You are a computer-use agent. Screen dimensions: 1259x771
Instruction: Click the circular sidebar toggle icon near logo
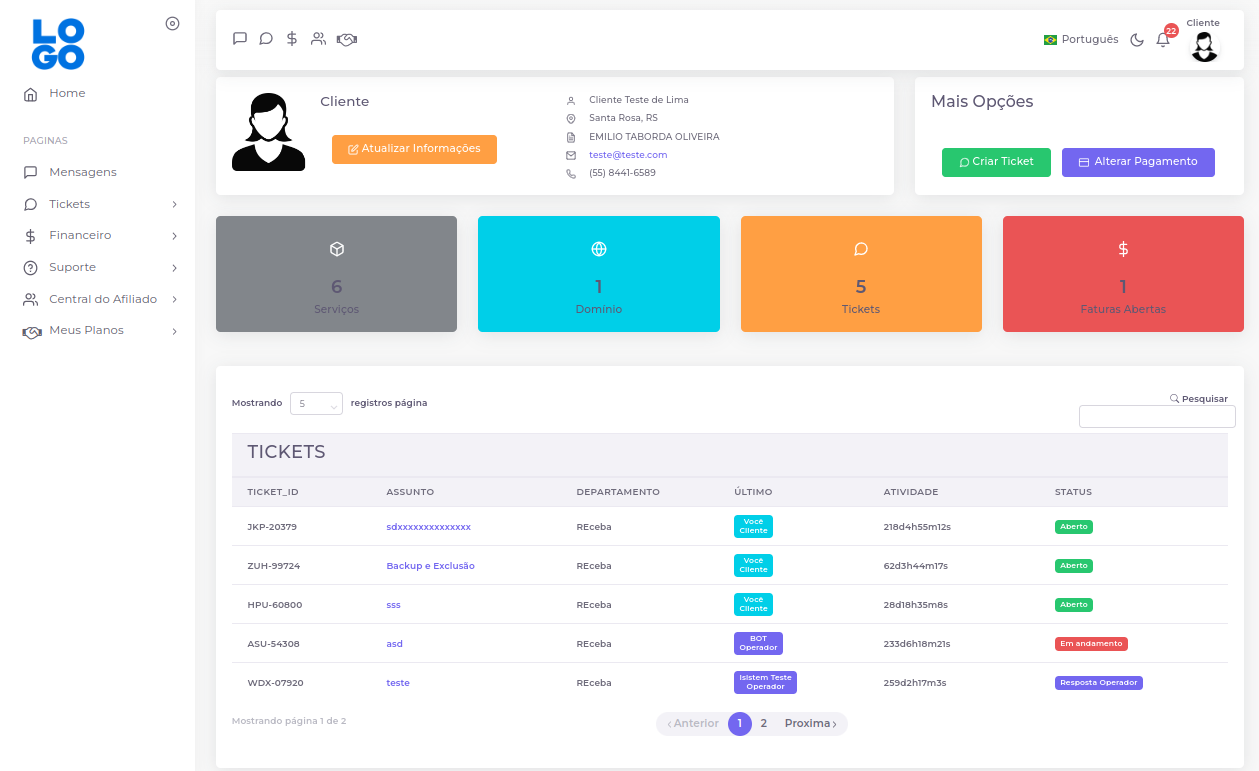[172, 23]
